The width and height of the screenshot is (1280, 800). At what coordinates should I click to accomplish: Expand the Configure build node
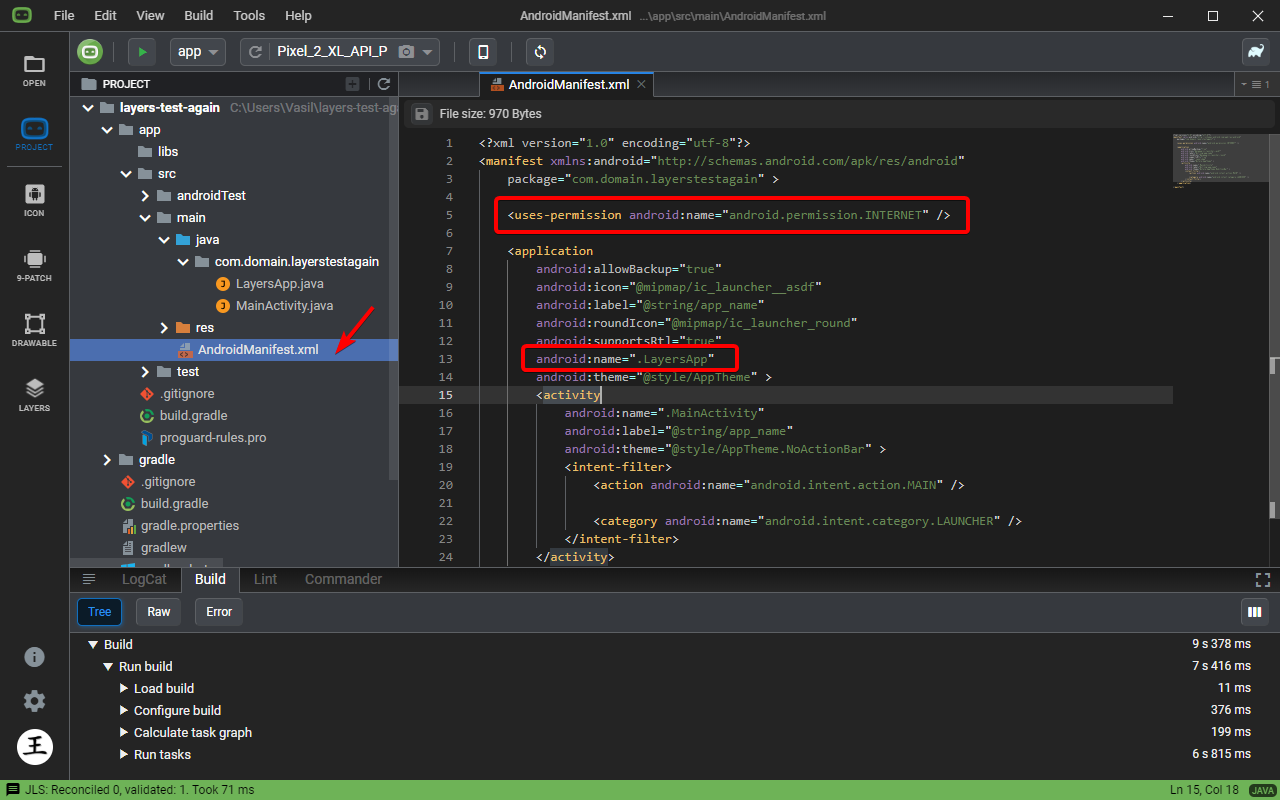coord(124,711)
